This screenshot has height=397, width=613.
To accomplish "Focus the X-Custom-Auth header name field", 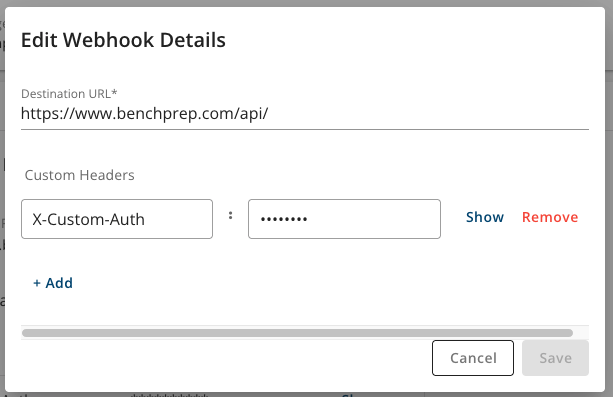I will [117, 219].
